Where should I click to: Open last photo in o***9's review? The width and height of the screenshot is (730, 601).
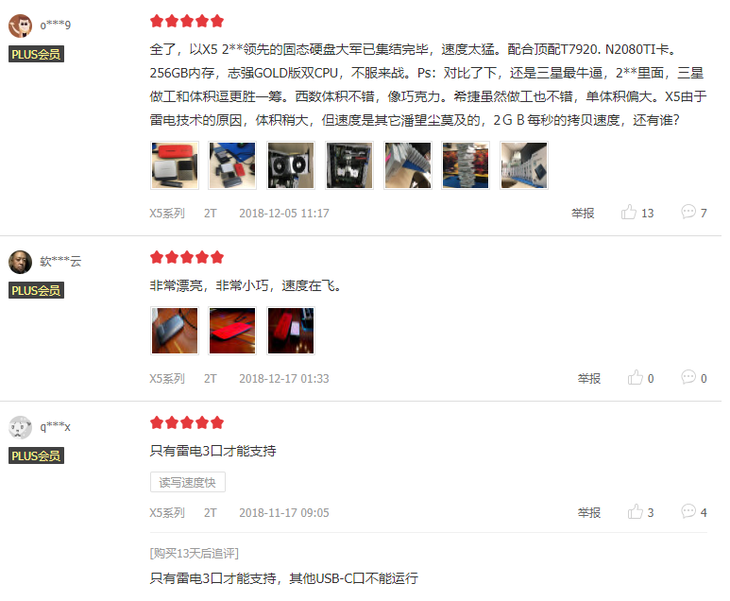click(524, 165)
